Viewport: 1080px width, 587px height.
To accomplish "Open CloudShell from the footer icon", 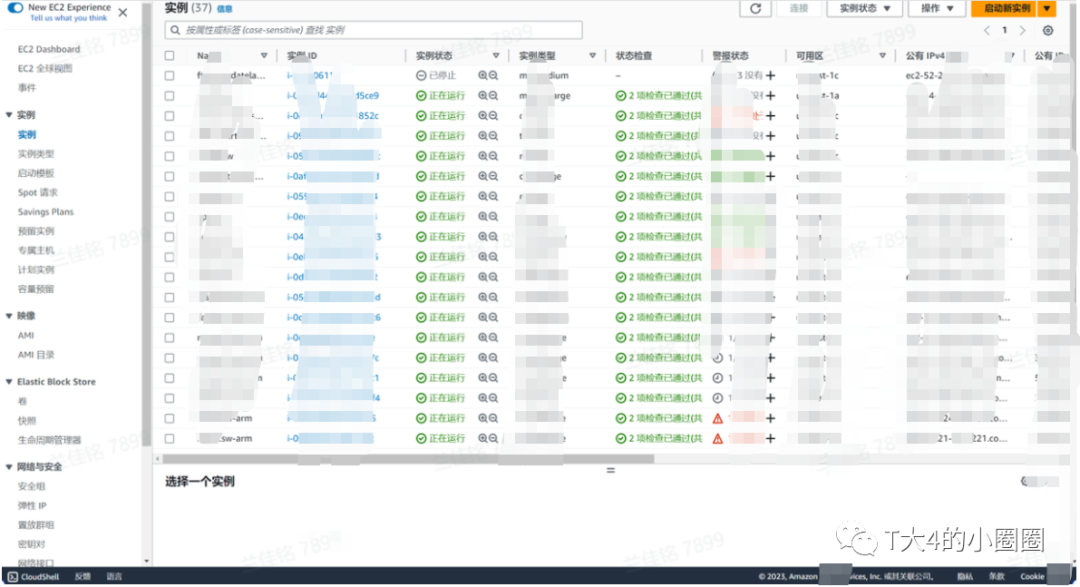I will pos(12,577).
